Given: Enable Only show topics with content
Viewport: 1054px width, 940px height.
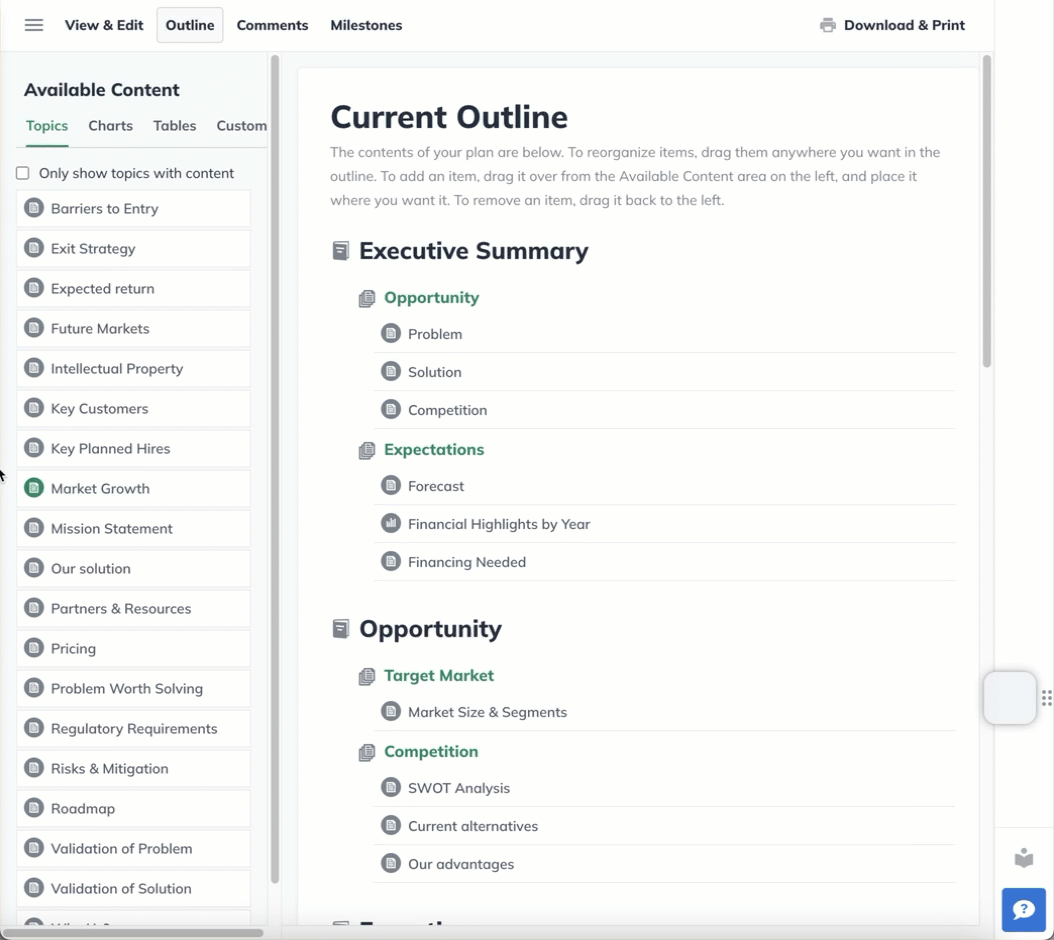Looking at the screenshot, I should click(23, 173).
